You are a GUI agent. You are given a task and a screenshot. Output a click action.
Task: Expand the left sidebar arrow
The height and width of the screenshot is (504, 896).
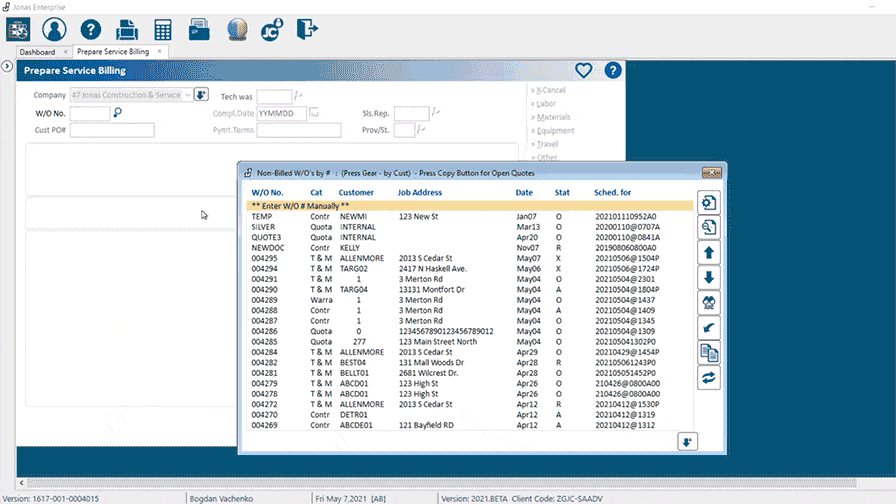click(7, 66)
